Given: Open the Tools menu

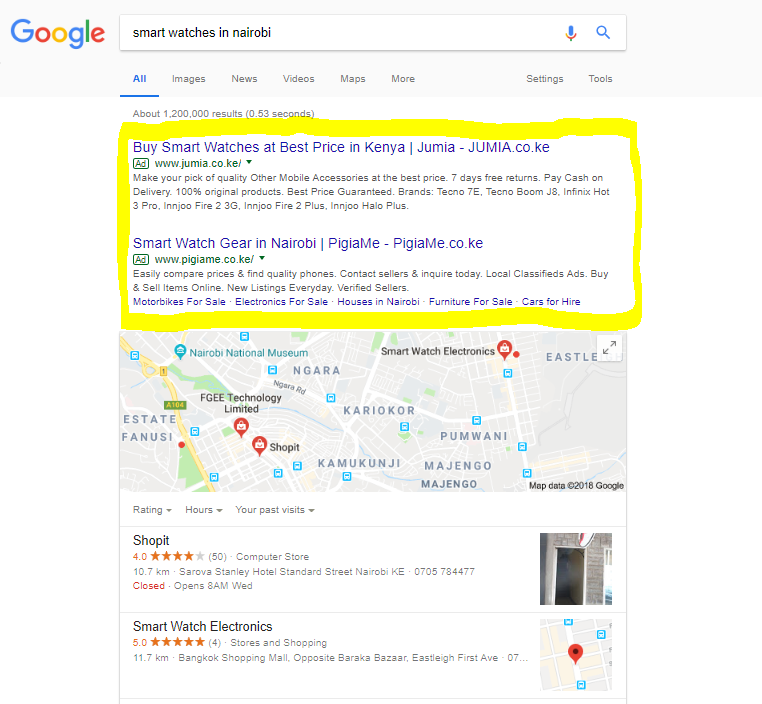Looking at the screenshot, I should tap(600, 79).
